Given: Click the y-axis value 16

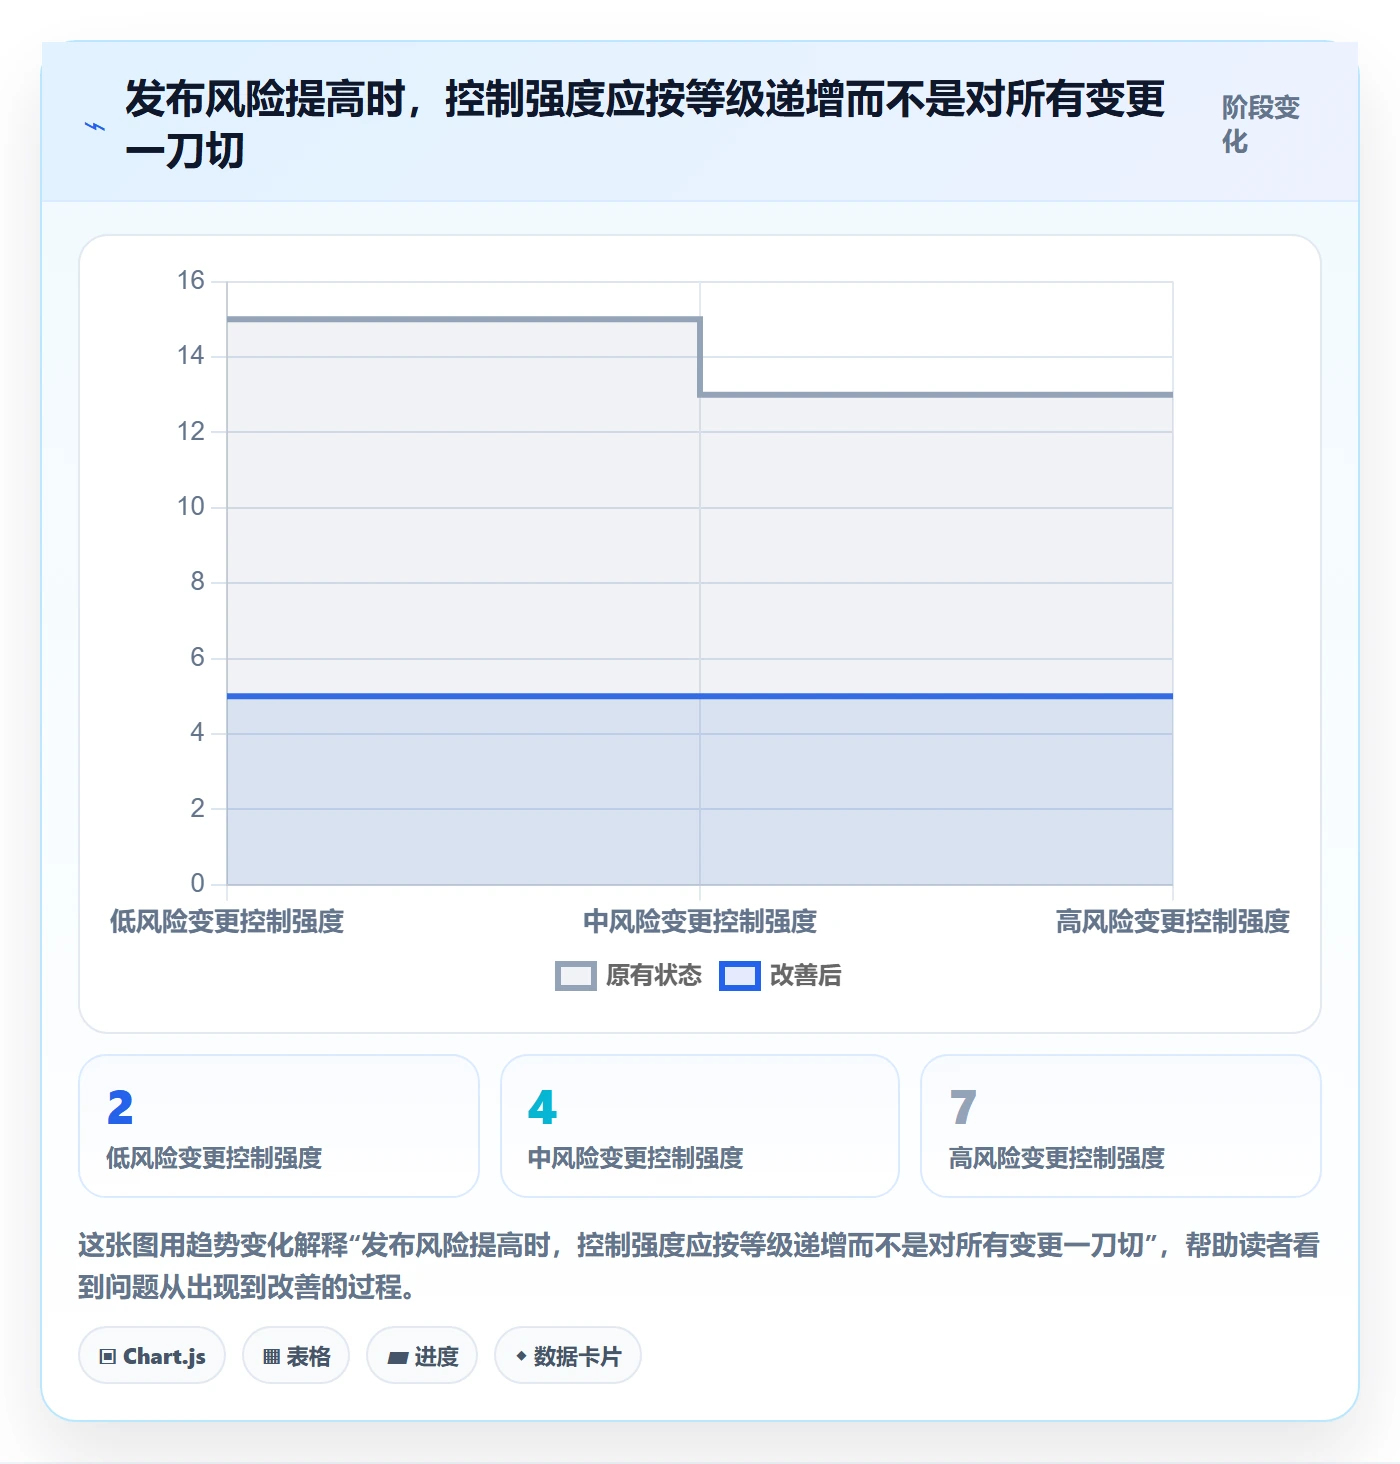Looking at the screenshot, I should pyautogui.click(x=191, y=281).
